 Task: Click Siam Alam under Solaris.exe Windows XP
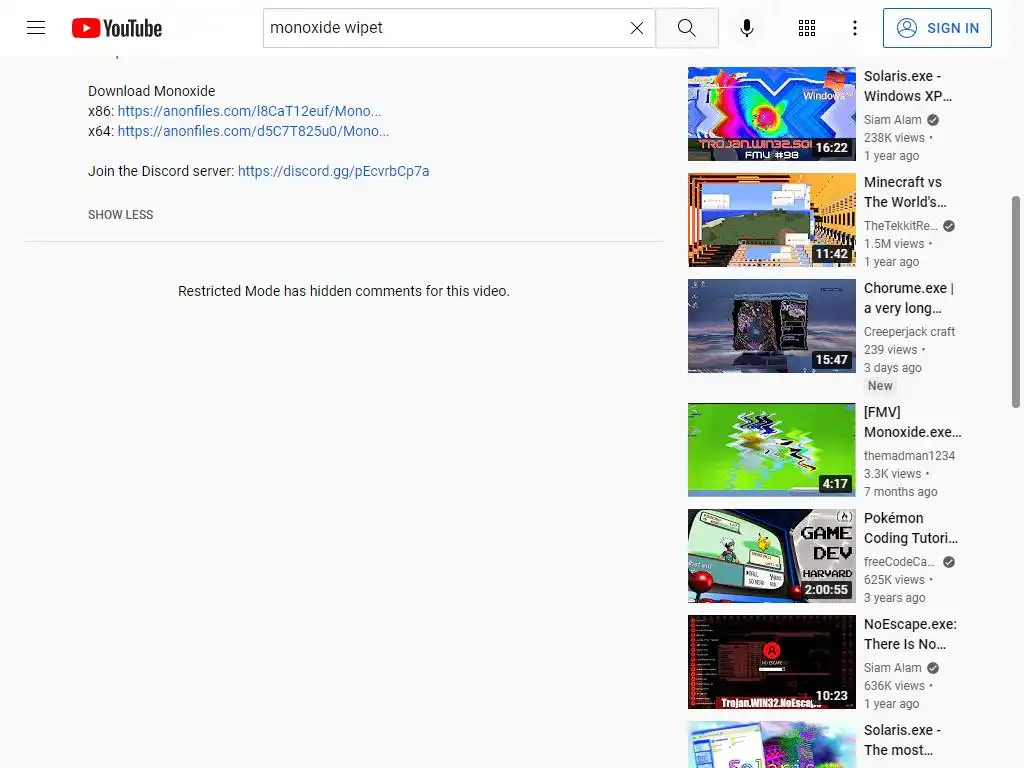point(892,120)
